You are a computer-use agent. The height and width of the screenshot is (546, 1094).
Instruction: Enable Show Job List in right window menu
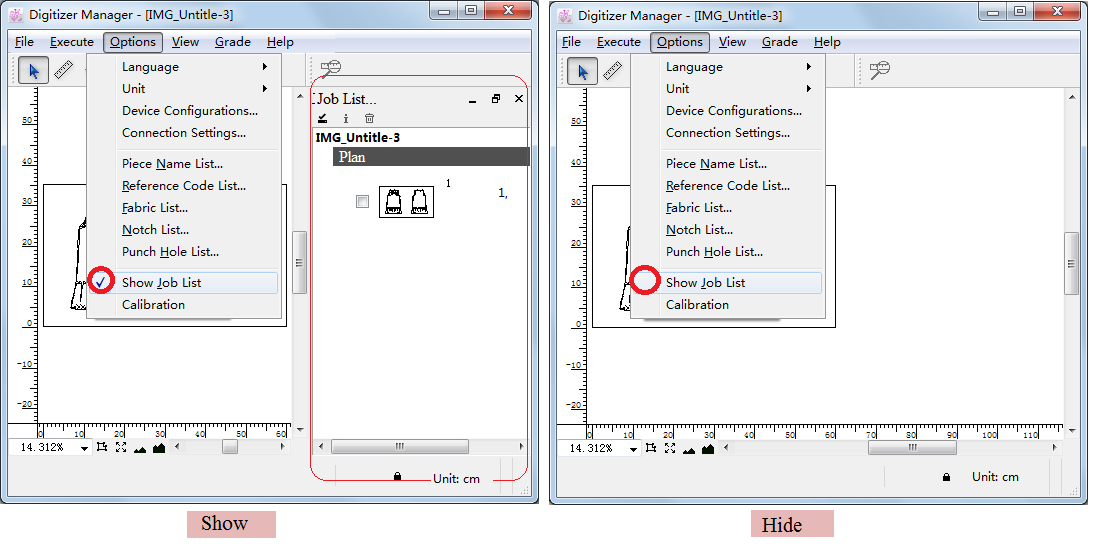click(x=705, y=283)
